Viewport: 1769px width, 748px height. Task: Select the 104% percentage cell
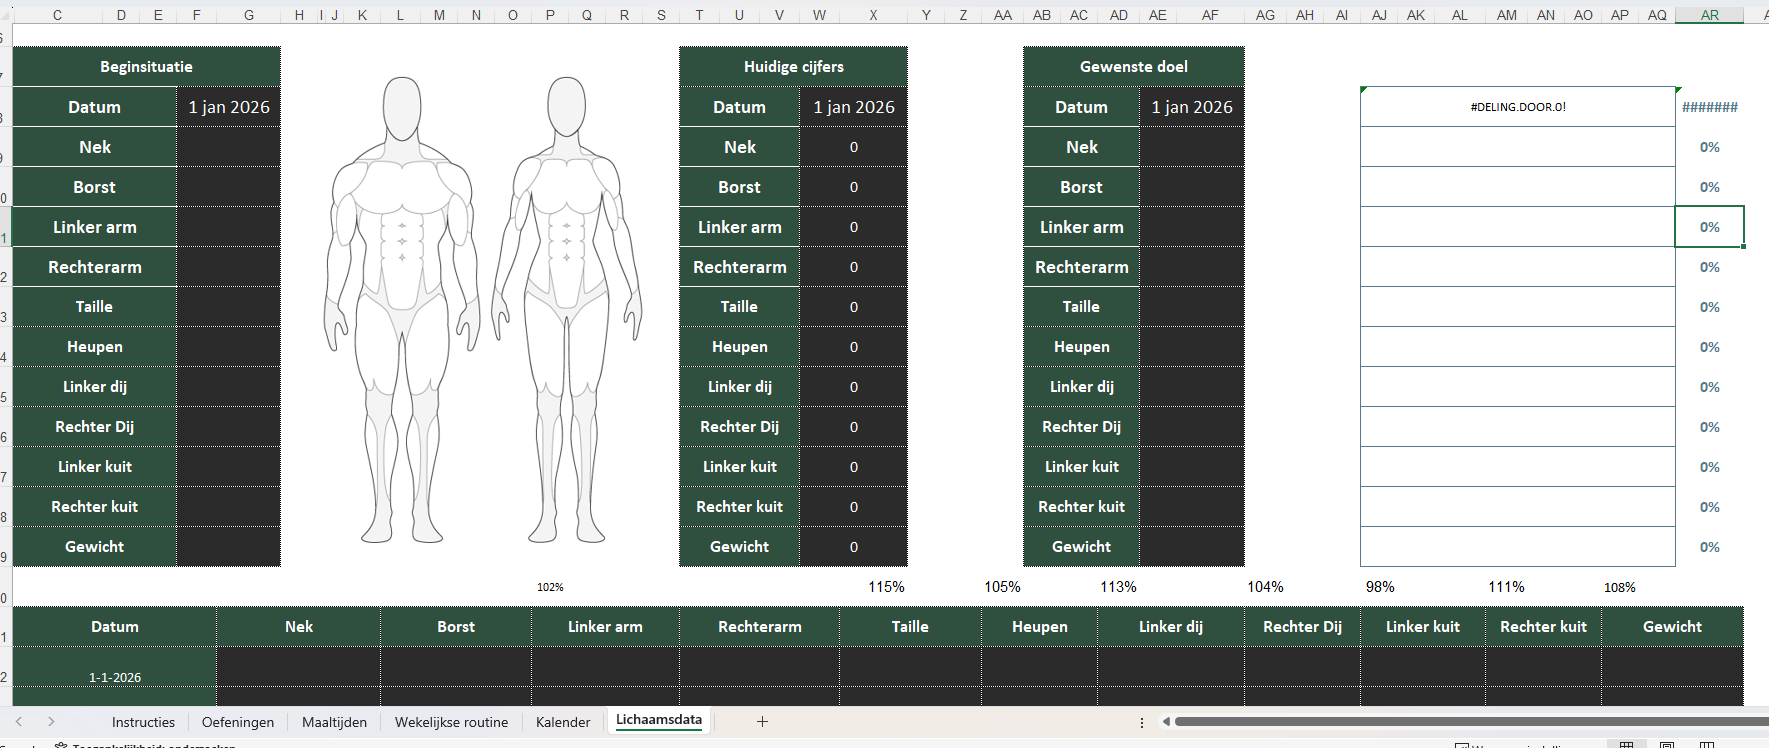(1265, 587)
